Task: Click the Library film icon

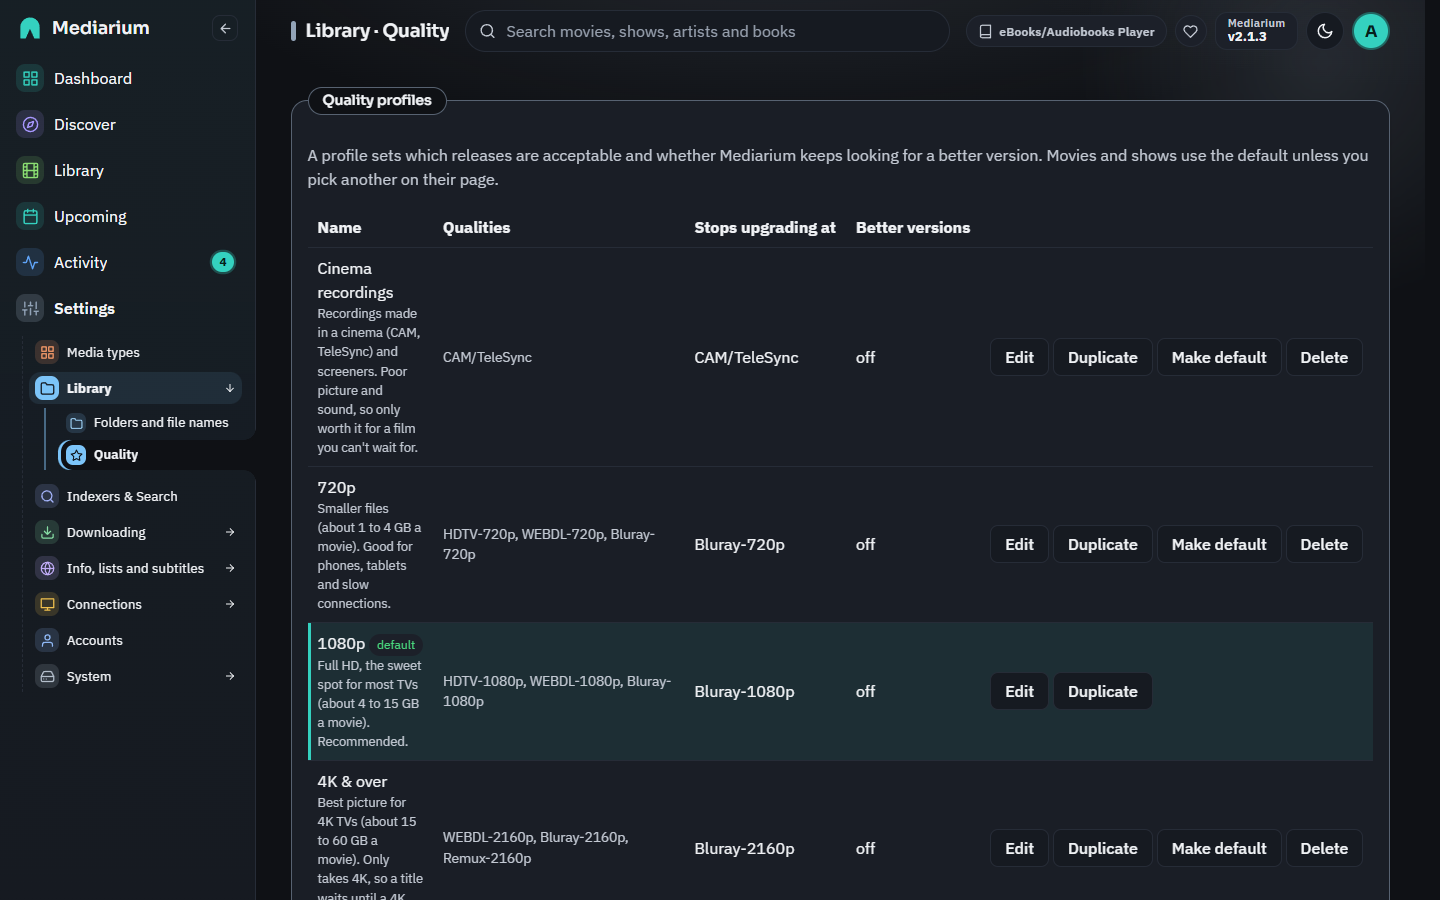Action: [31, 170]
